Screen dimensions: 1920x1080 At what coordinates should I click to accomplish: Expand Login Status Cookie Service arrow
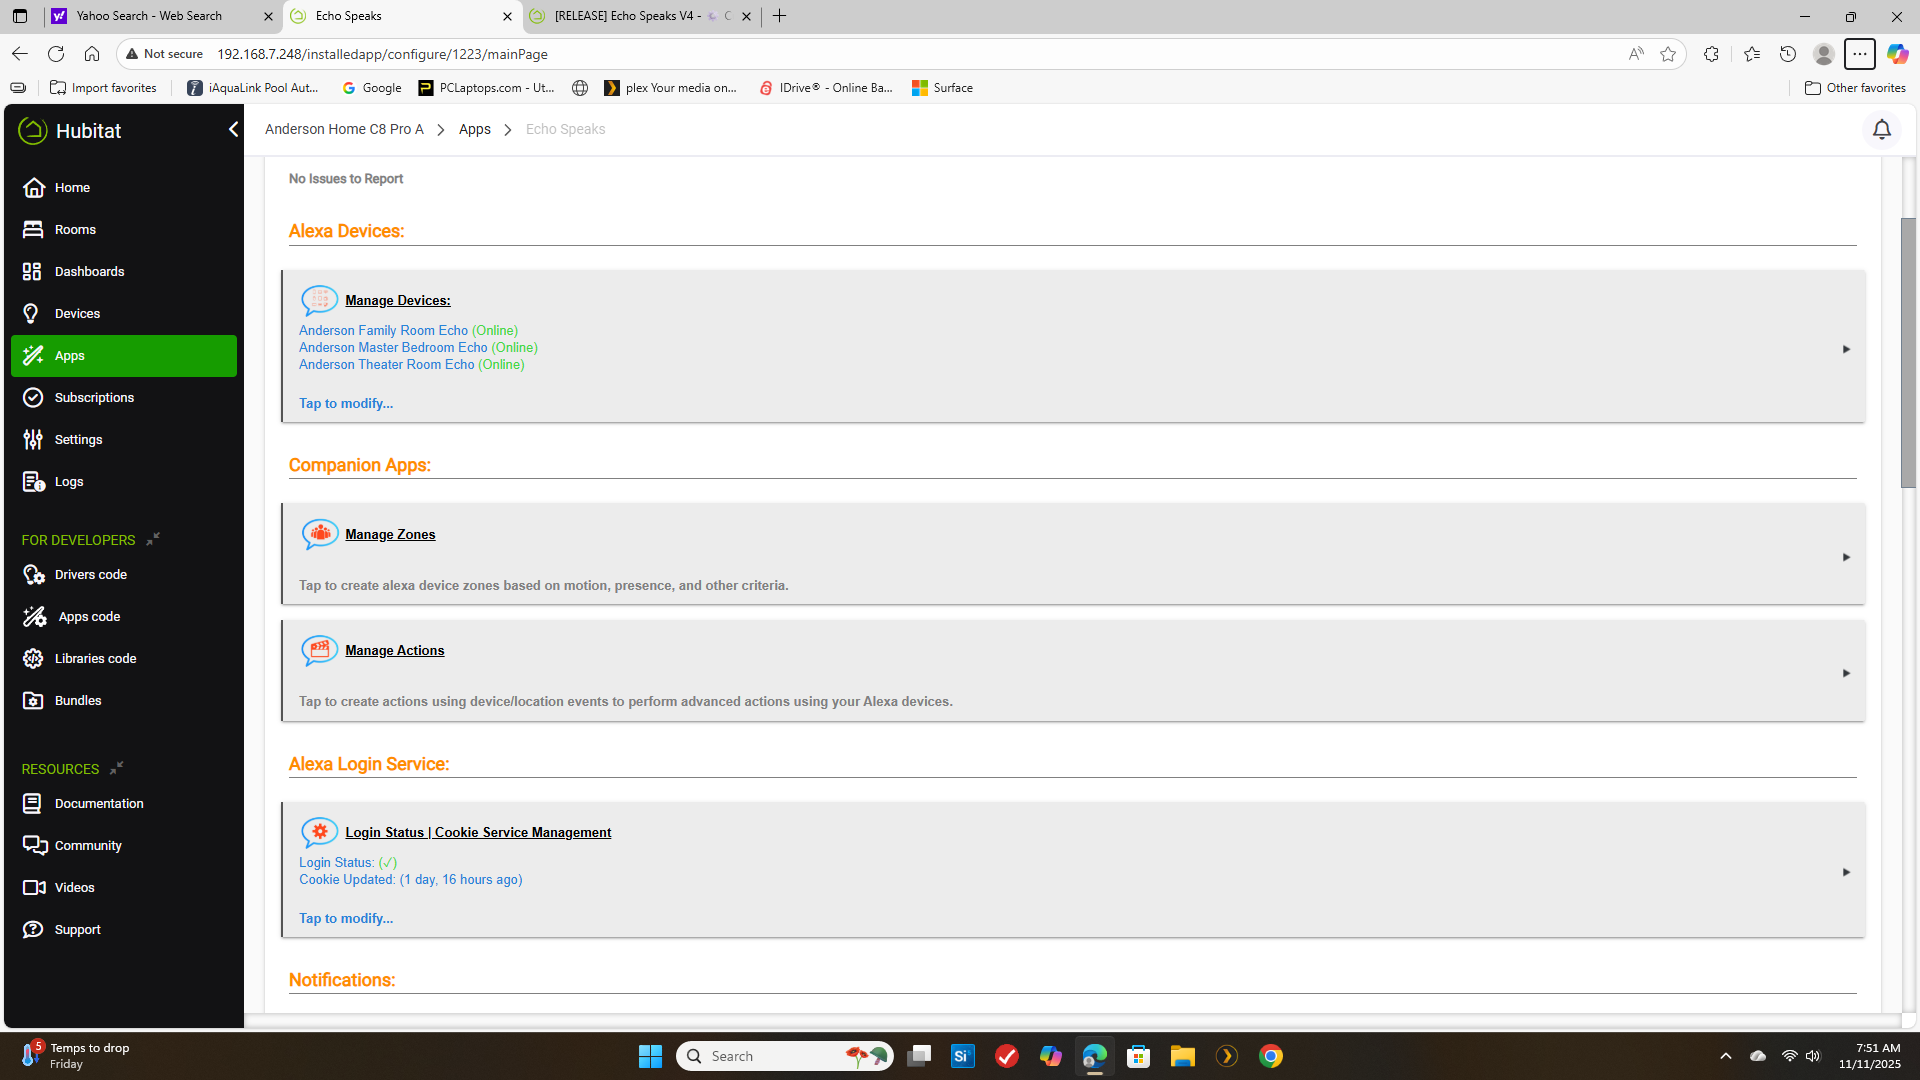(x=1846, y=872)
